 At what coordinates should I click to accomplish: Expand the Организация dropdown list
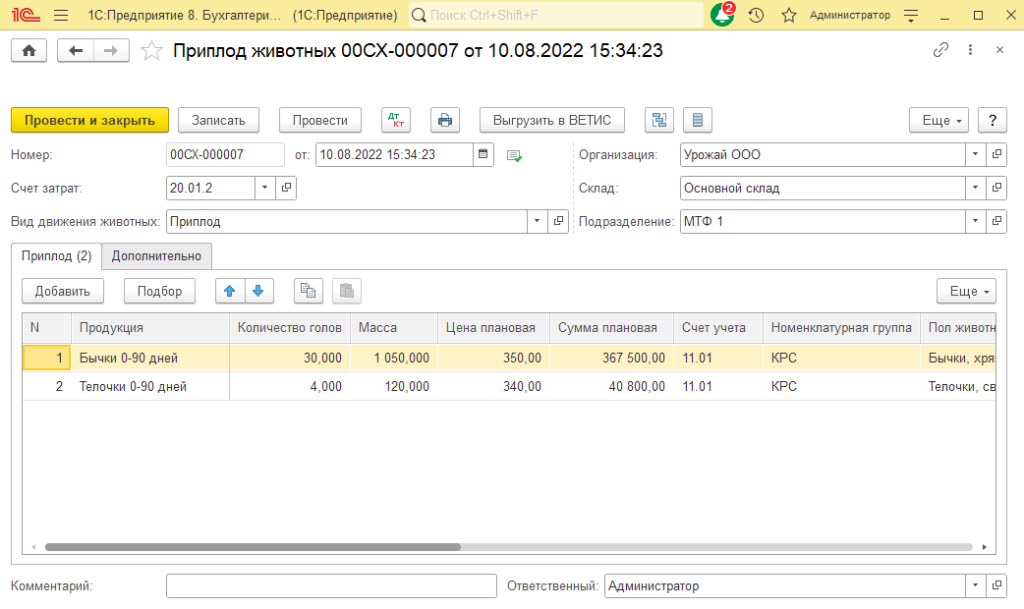tap(975, 155)
